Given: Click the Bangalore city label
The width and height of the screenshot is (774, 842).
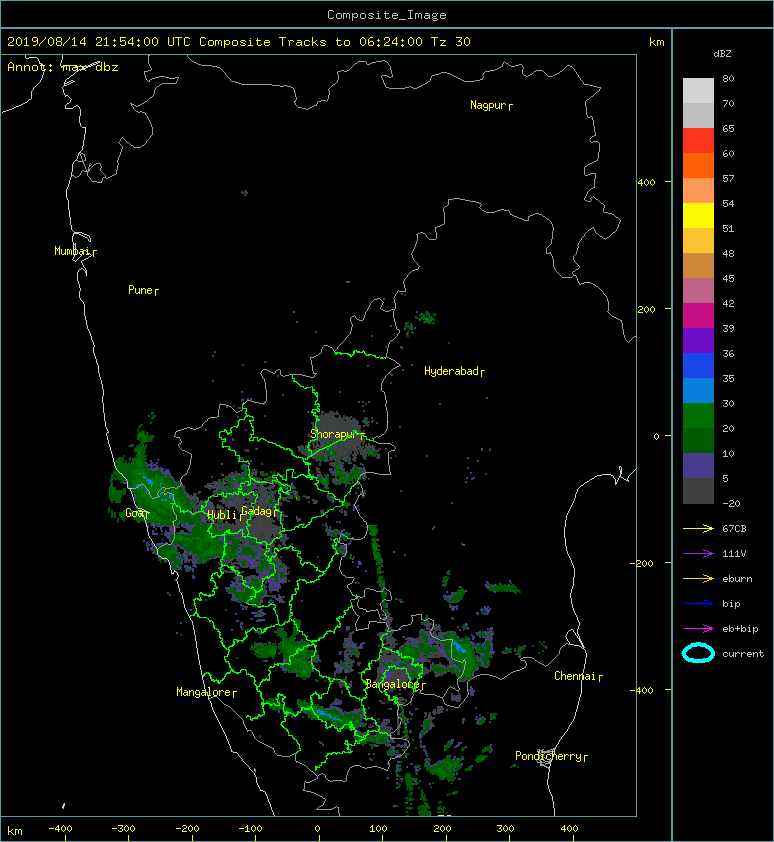Looking at the screenshot, I should (x=392, y=684).
